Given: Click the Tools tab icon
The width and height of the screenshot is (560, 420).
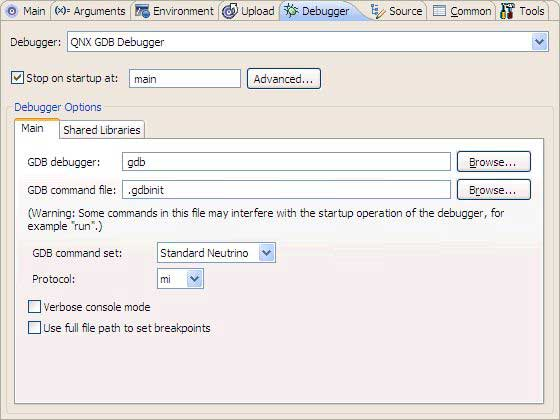Looking at the screenshot, I should (x=507, y=11).
